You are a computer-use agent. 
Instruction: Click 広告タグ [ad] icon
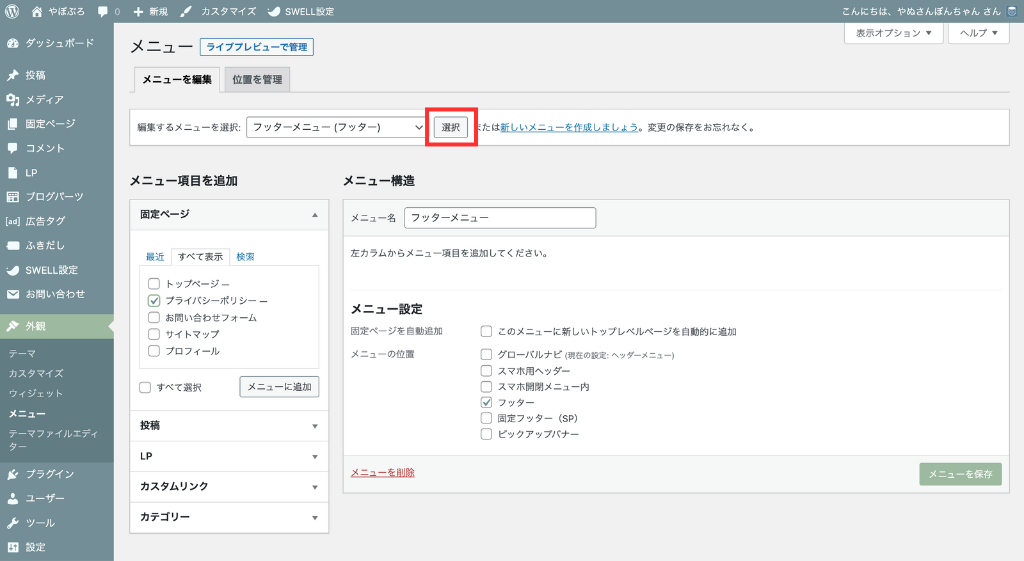pos(12,221)
